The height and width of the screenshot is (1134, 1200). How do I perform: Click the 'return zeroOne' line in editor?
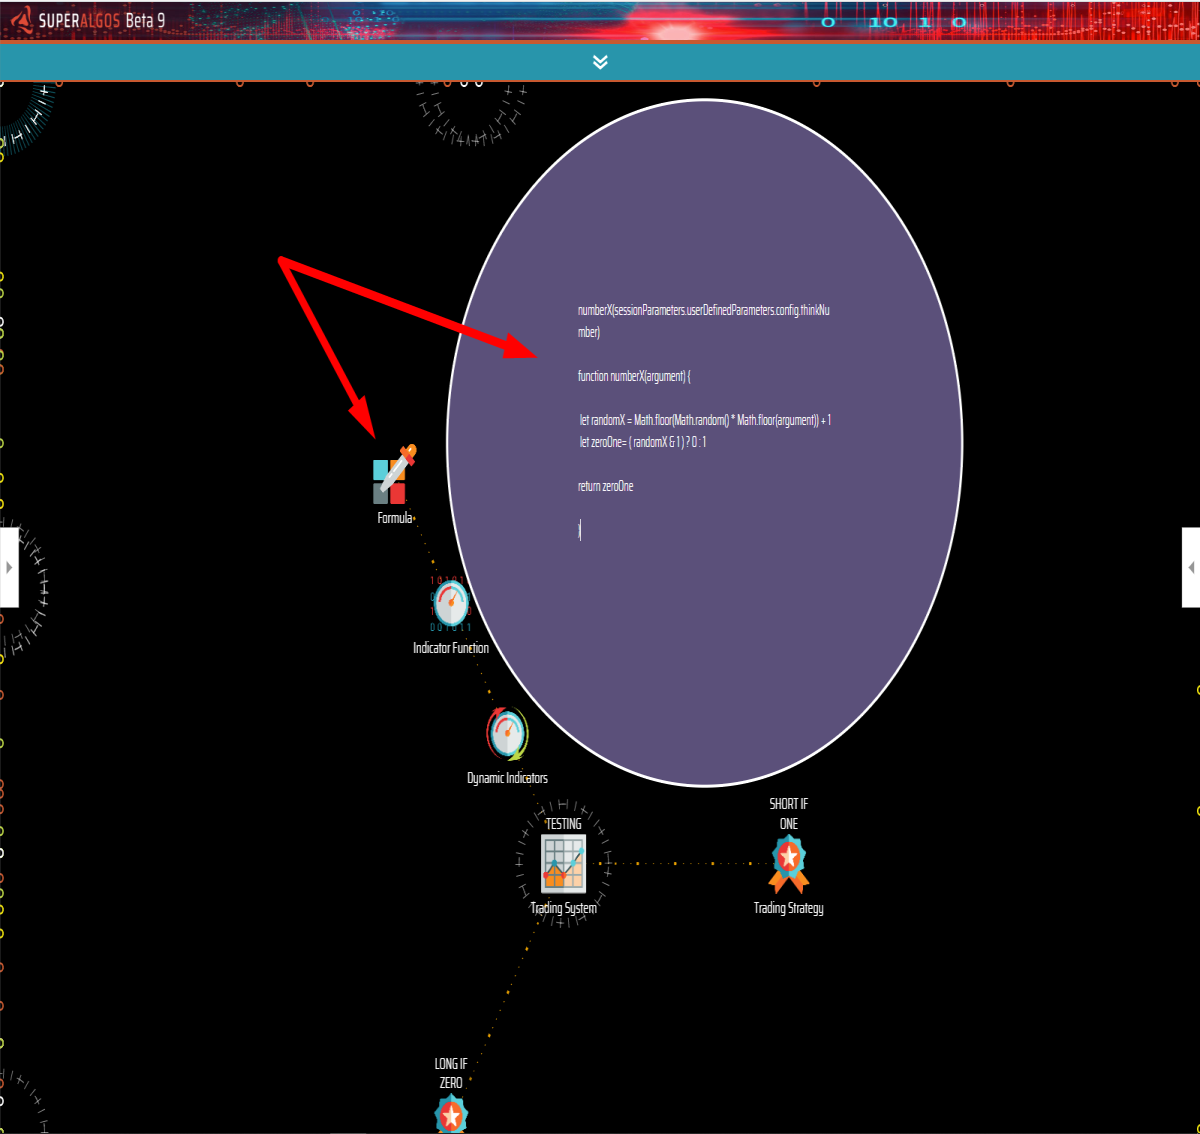click(606, 486)
